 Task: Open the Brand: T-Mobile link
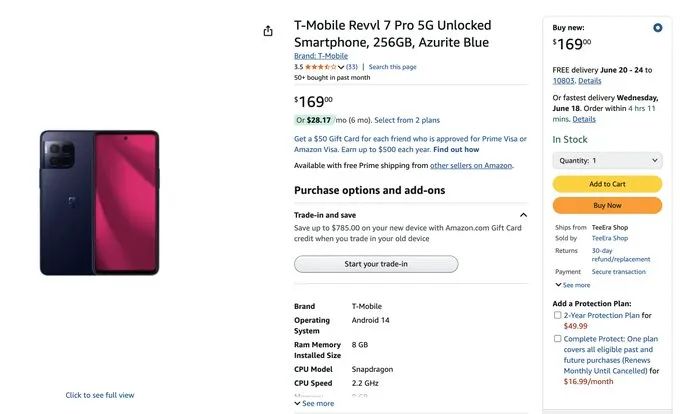click(x=321, y=56)
